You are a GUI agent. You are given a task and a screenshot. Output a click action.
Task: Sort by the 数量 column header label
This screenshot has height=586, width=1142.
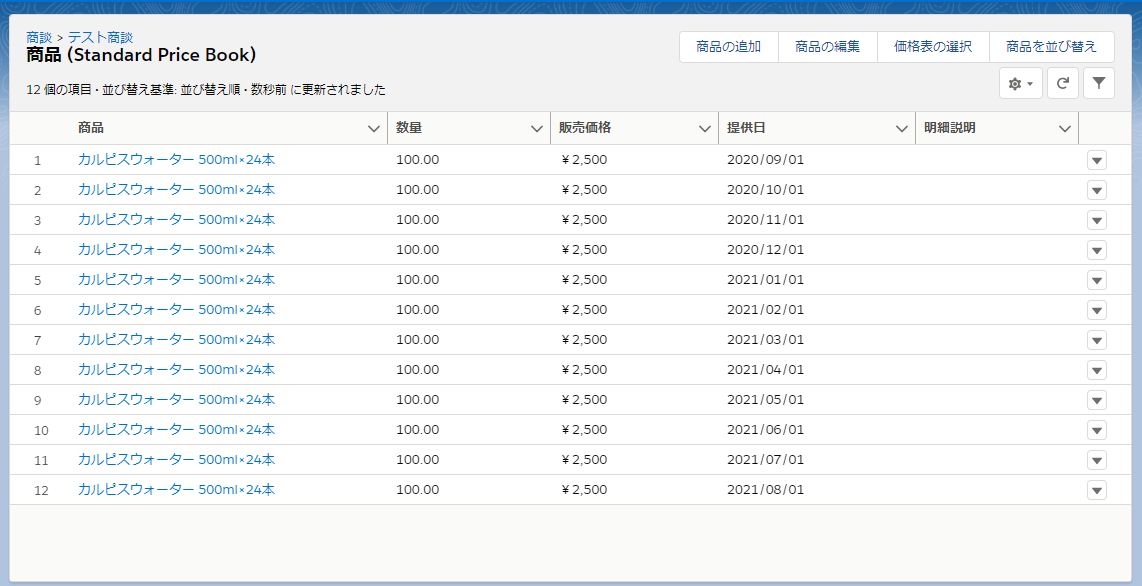tap(409, 128)
